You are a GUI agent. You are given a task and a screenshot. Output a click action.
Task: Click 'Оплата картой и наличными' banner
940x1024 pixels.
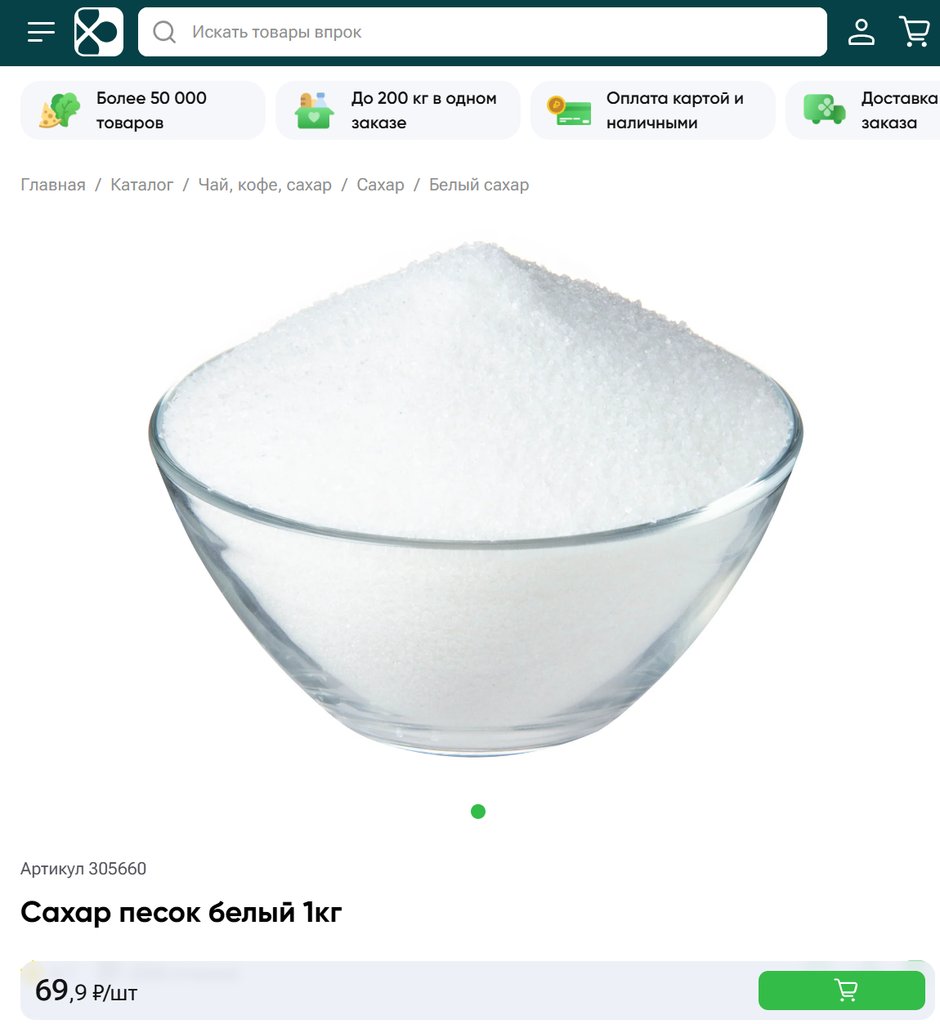coord(653,110)
